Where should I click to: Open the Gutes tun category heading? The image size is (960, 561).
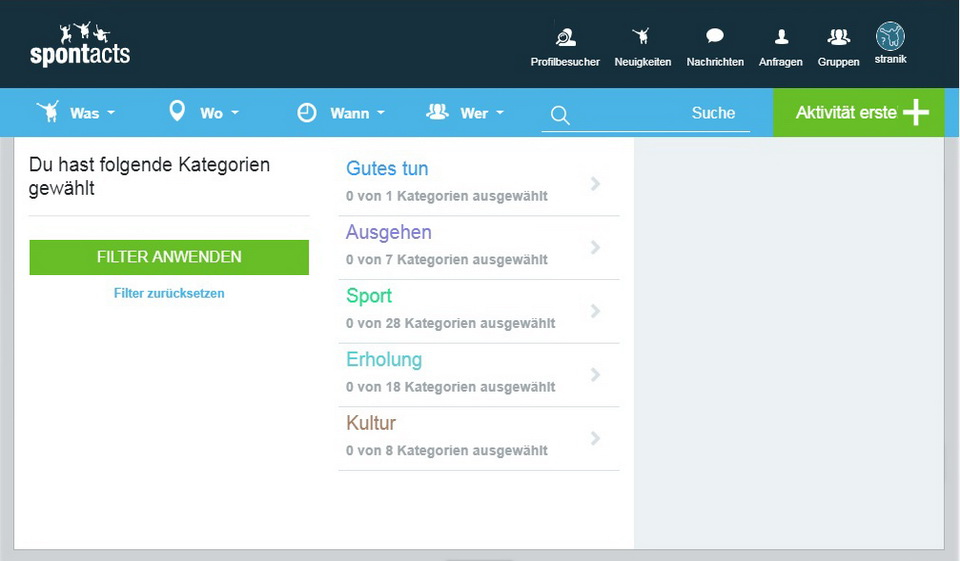(x=387, y=168)
